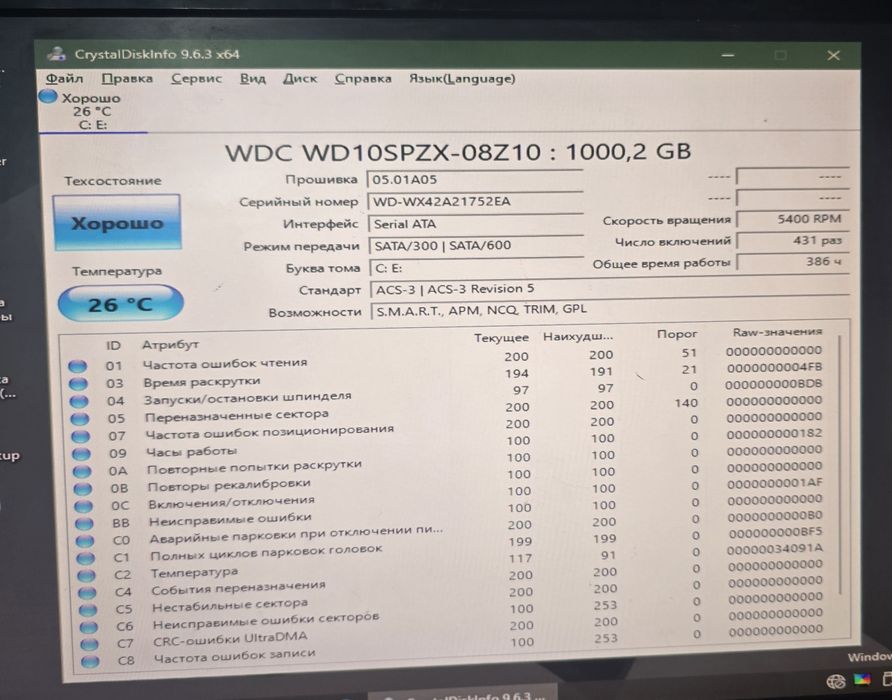The width and height of the screenshot is (892, 700).
Task: Select the Время раскрутки attribute row text
Action: (201, 381)
